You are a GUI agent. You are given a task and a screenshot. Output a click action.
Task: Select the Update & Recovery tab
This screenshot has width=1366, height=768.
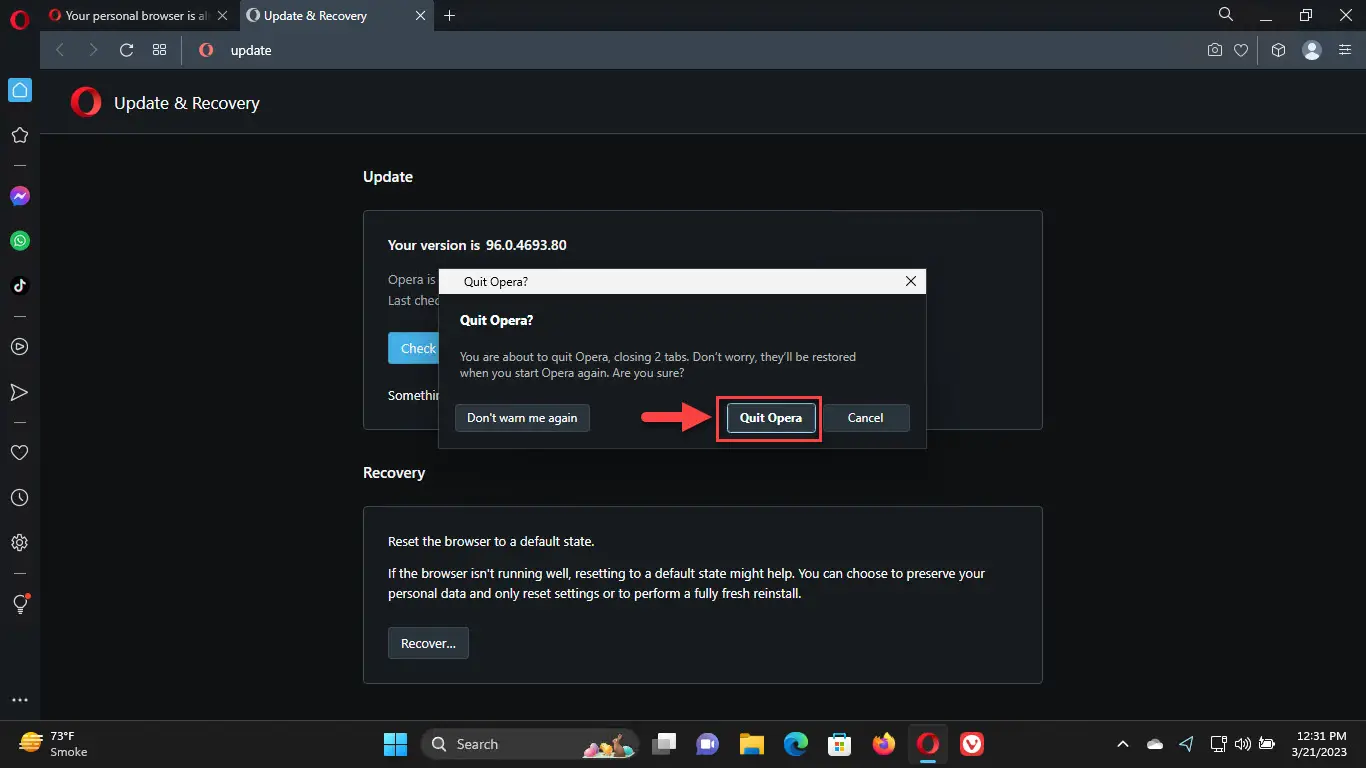coord(338,16)
